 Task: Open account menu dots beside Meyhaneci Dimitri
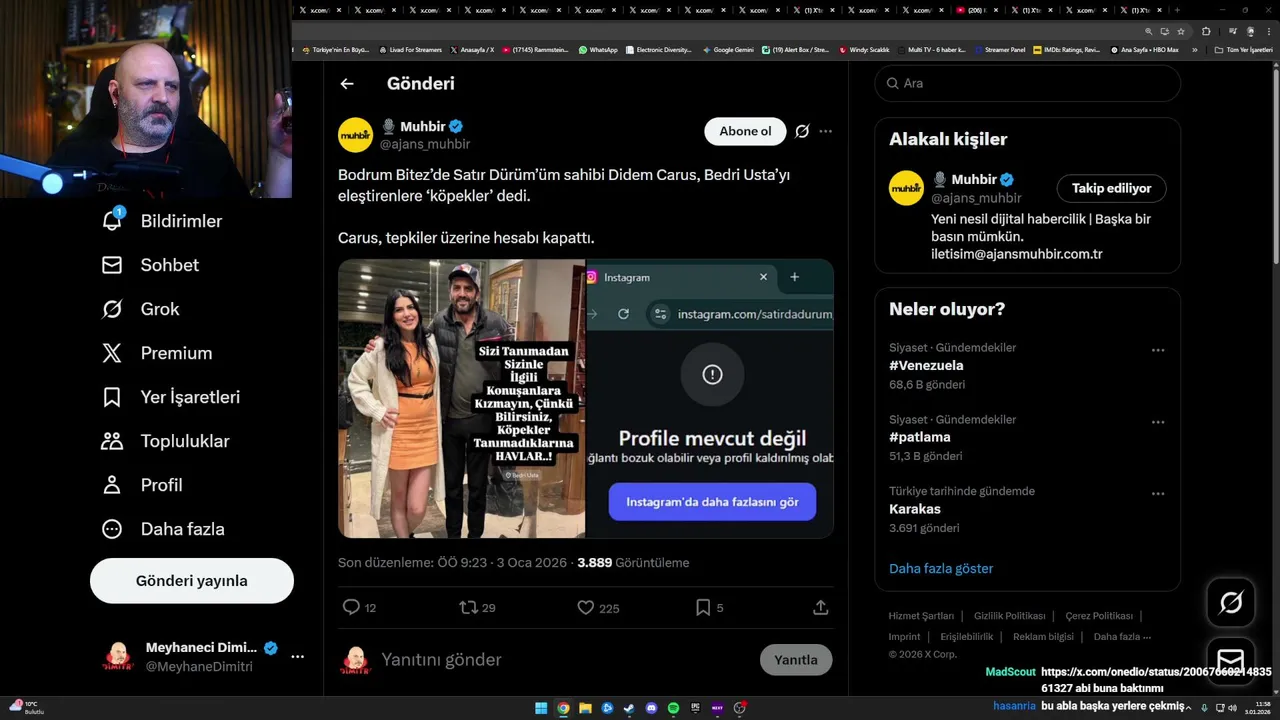[297, 657]
